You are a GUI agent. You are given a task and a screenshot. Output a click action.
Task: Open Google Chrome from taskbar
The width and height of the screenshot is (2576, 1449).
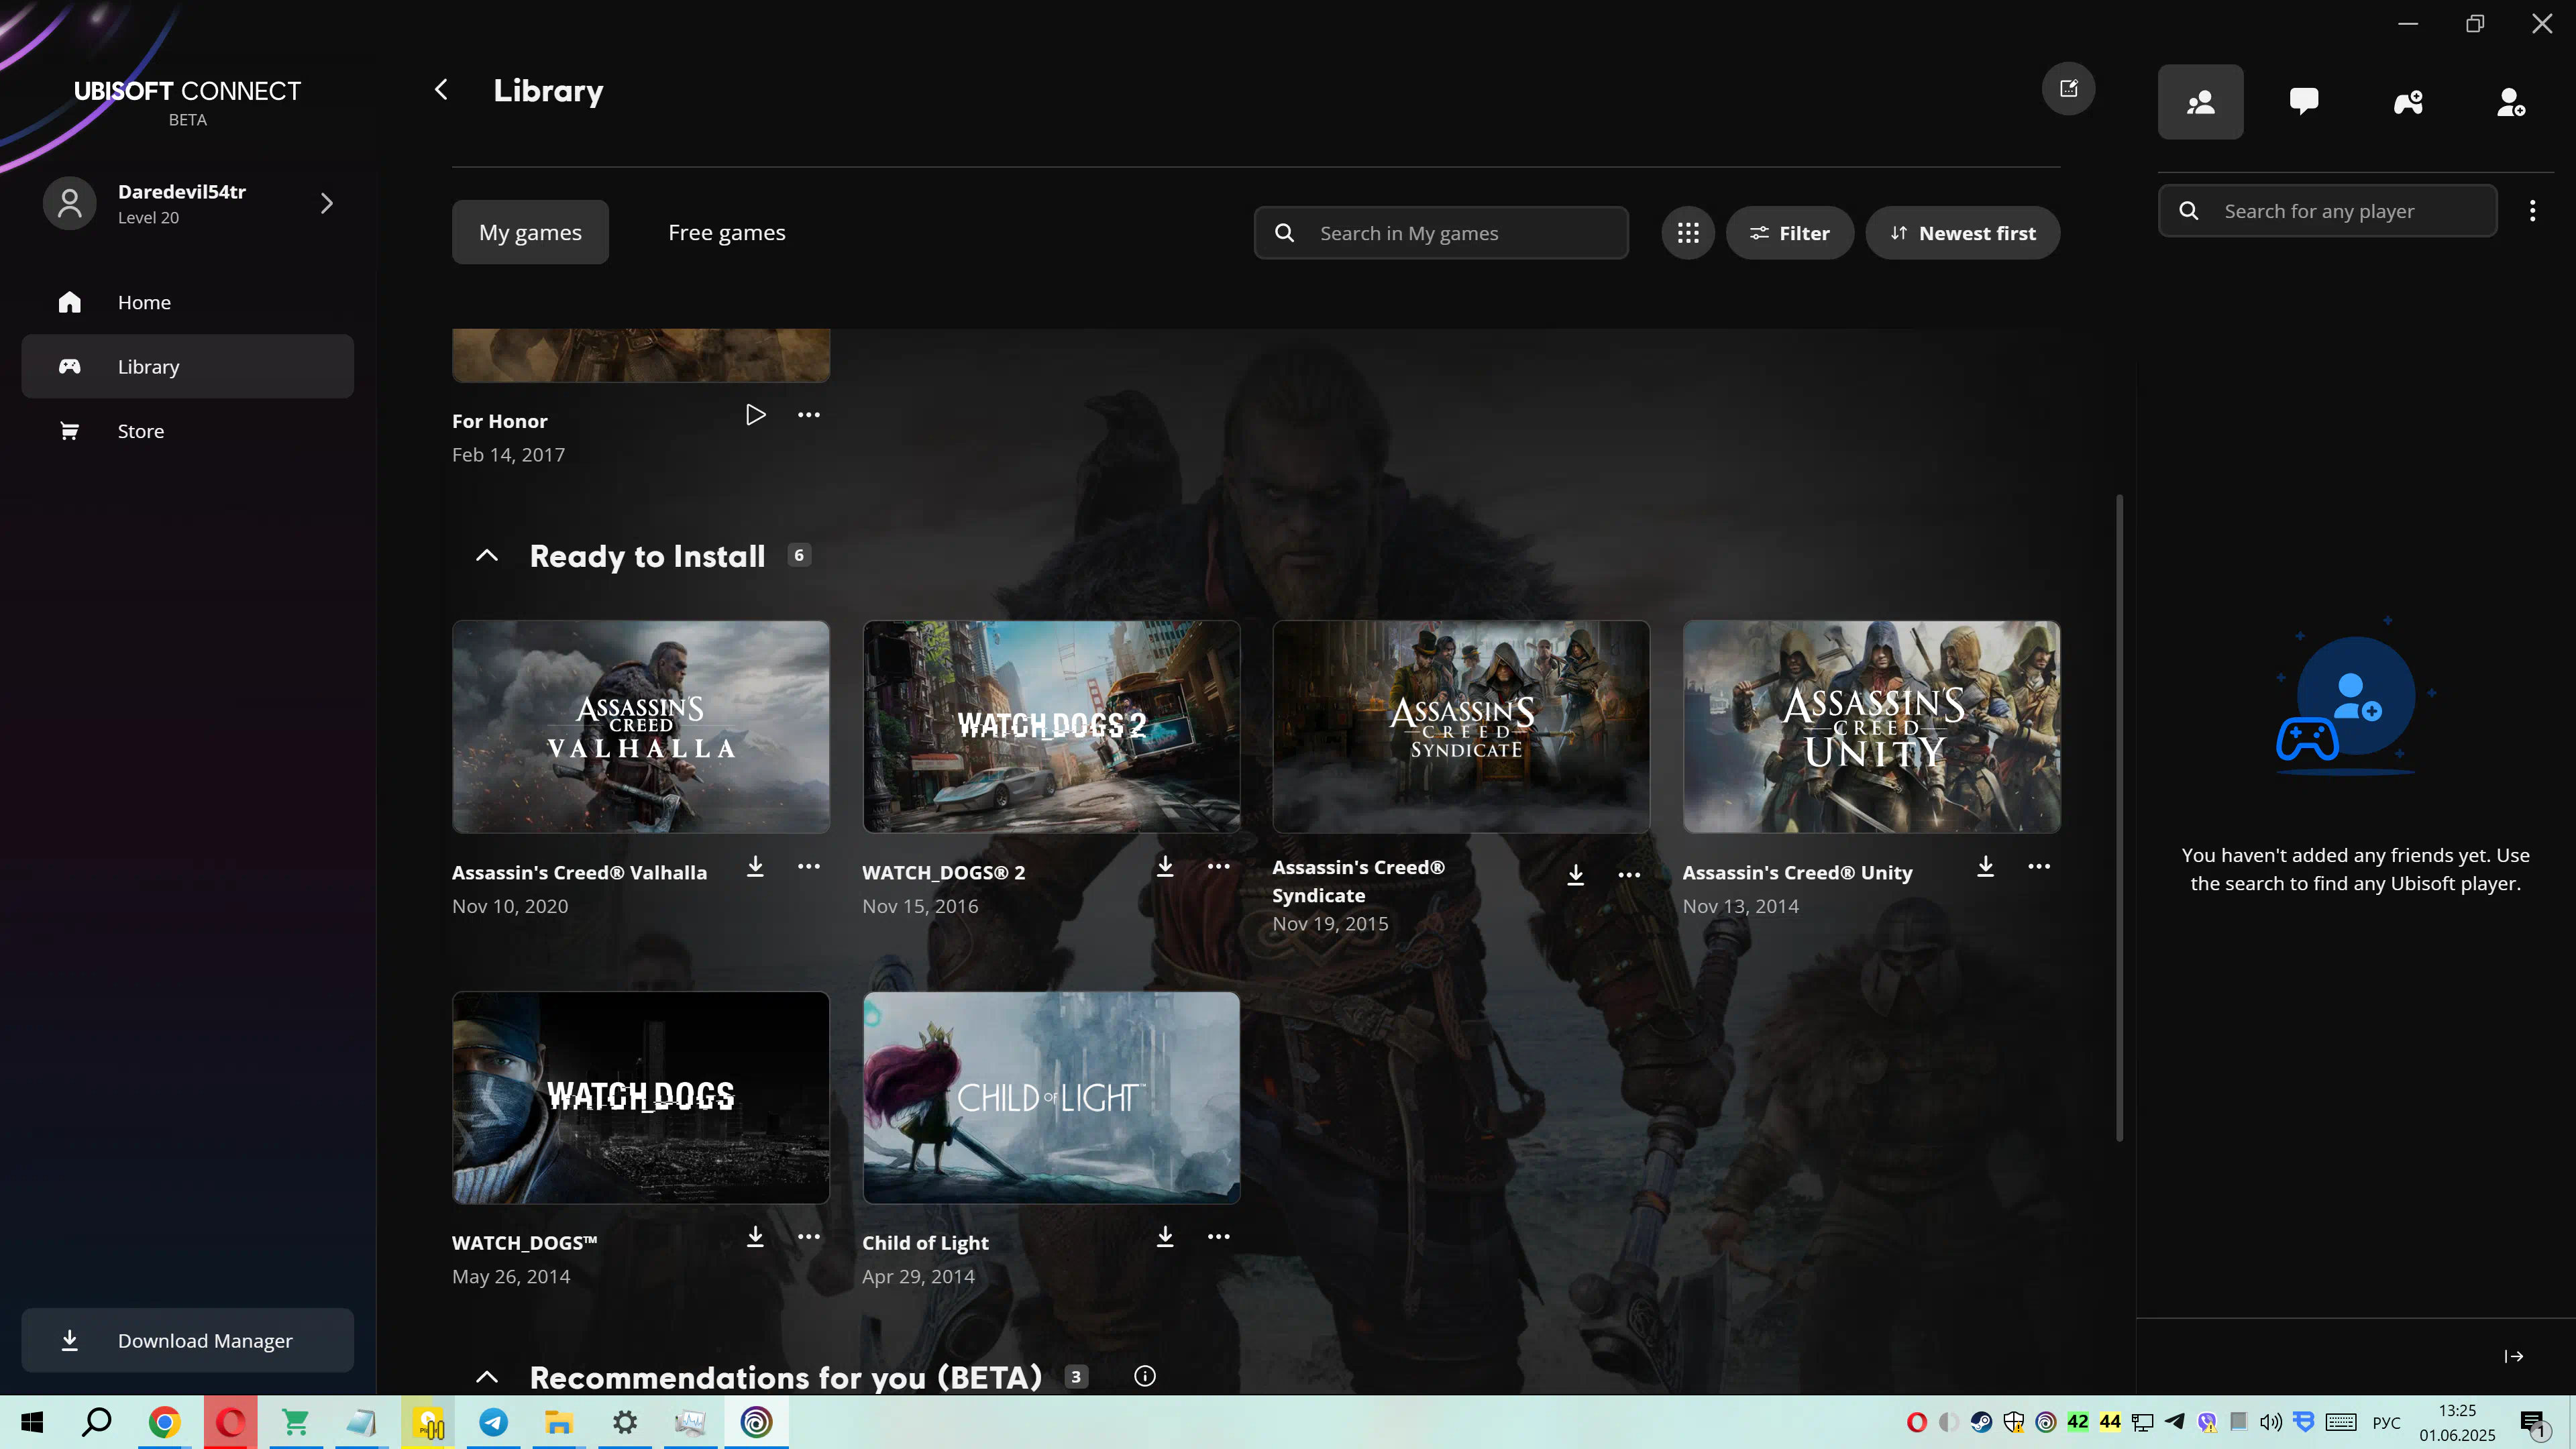[164, 1422]
